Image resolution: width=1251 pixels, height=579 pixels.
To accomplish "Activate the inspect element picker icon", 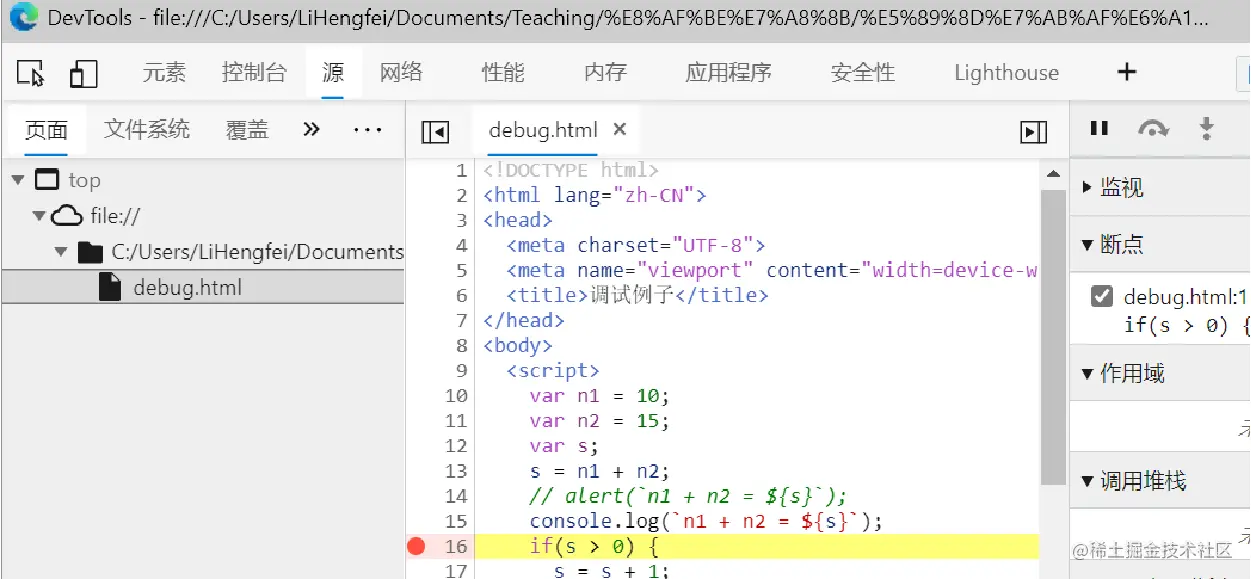I will [31, 73].
